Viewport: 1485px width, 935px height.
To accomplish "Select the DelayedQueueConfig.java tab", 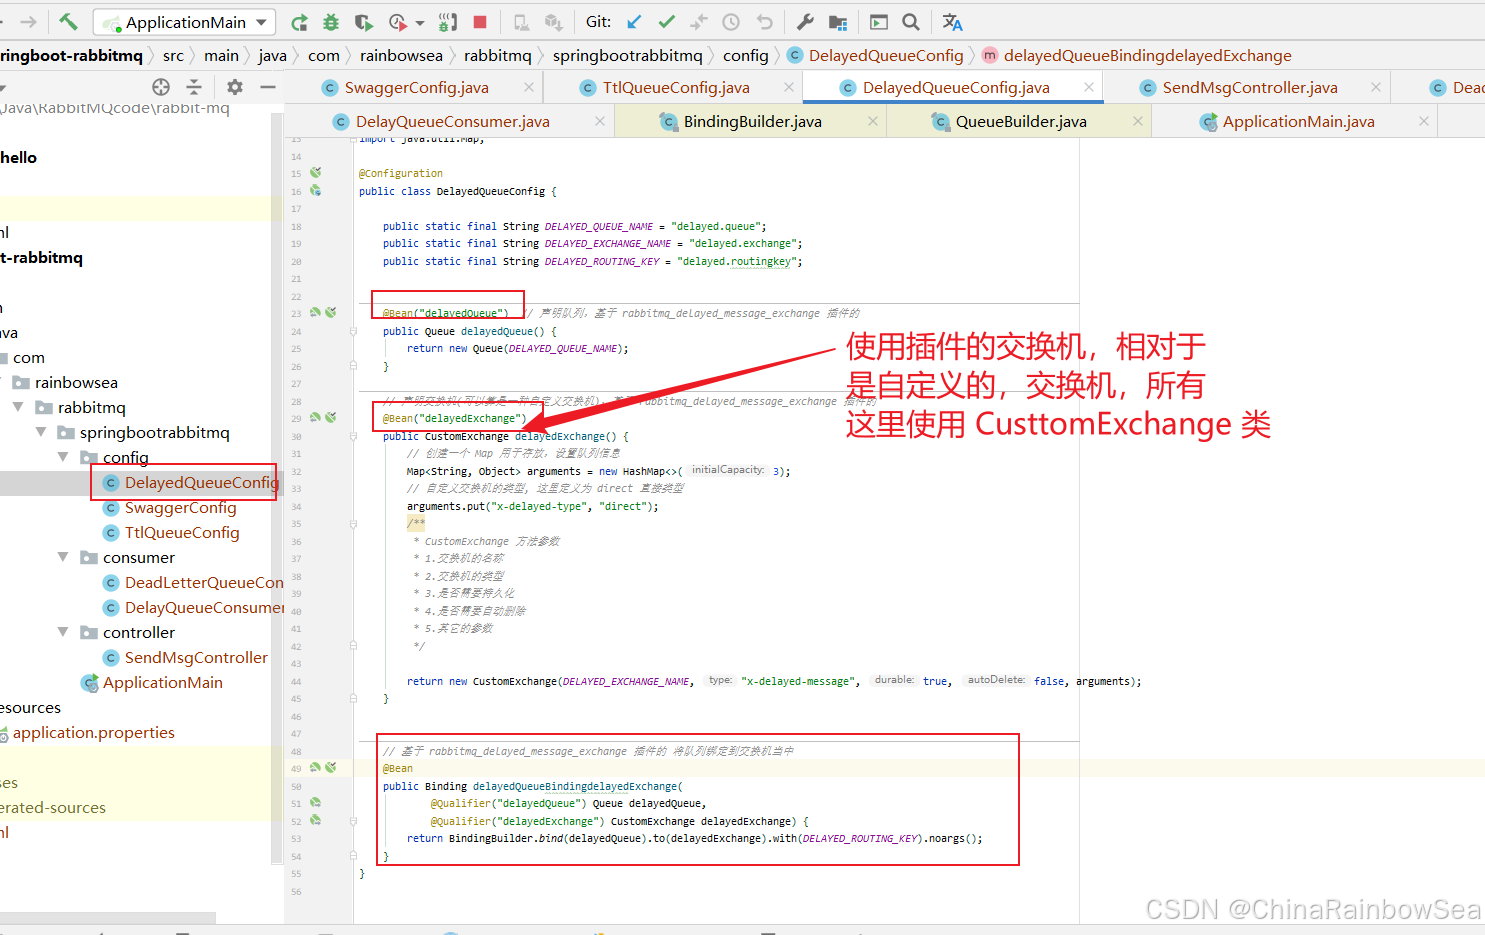I will 956,88.
